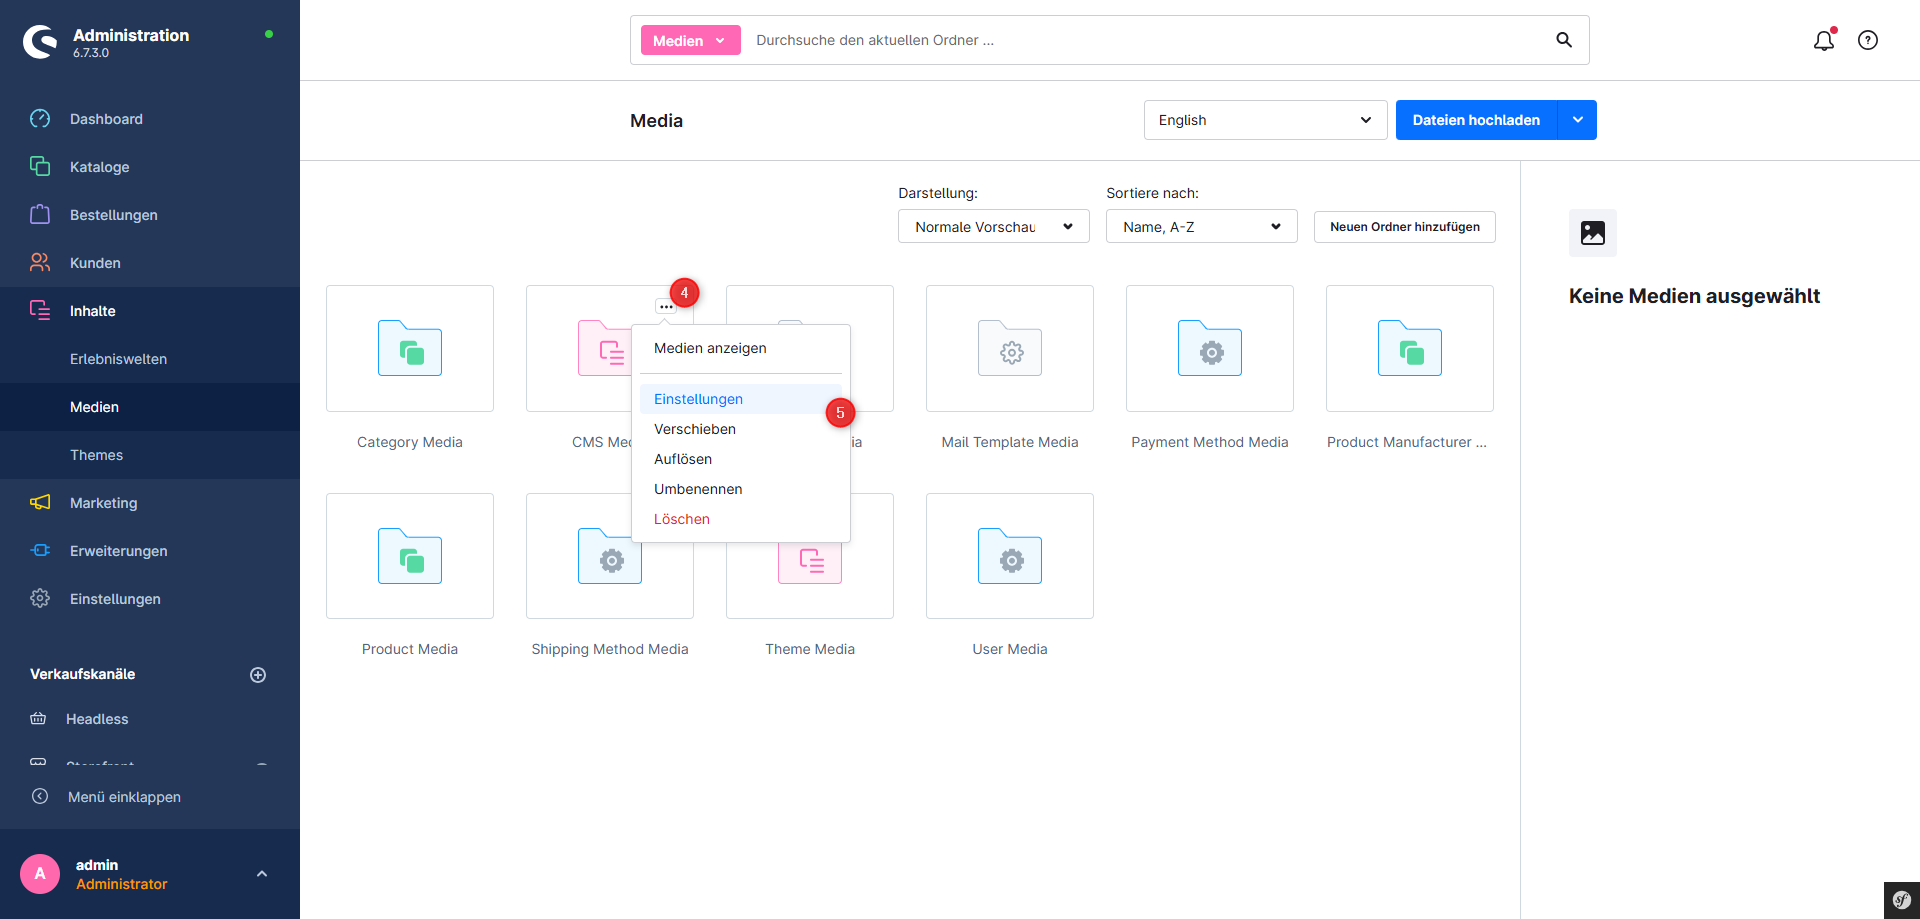The width and height of the screenshot is (1920, 919).
Task: Click the admin avatar circle
Action: [x=40, y=874]
